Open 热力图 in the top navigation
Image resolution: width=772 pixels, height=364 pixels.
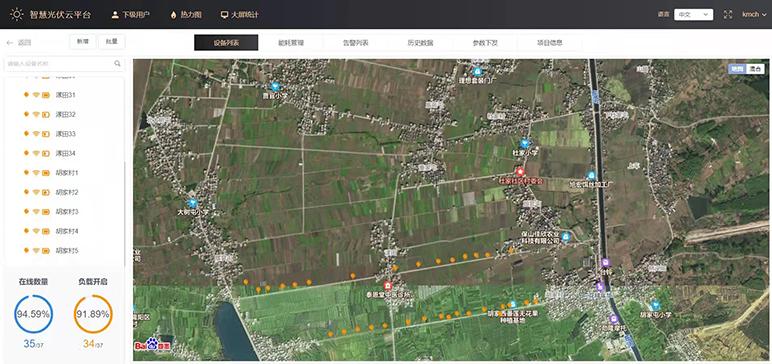click(187, 15)
